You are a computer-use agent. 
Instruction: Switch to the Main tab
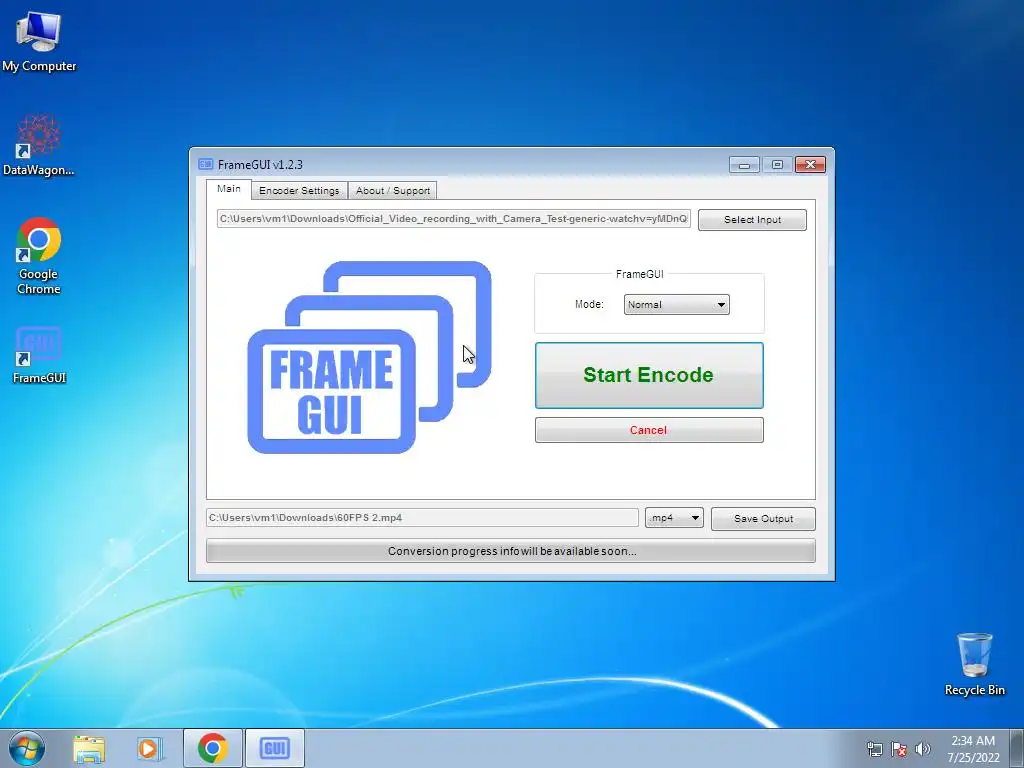pyautogui.click(x=229, y=189)
